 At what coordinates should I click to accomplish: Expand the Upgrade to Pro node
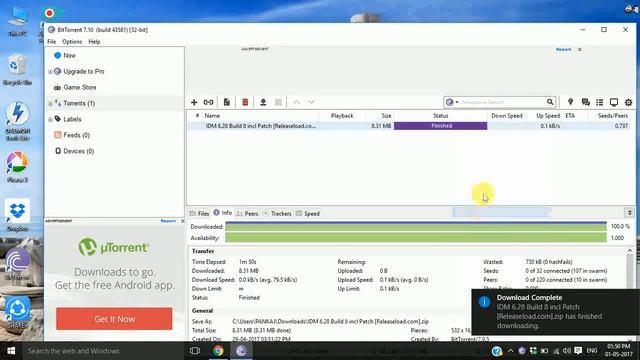50,72
